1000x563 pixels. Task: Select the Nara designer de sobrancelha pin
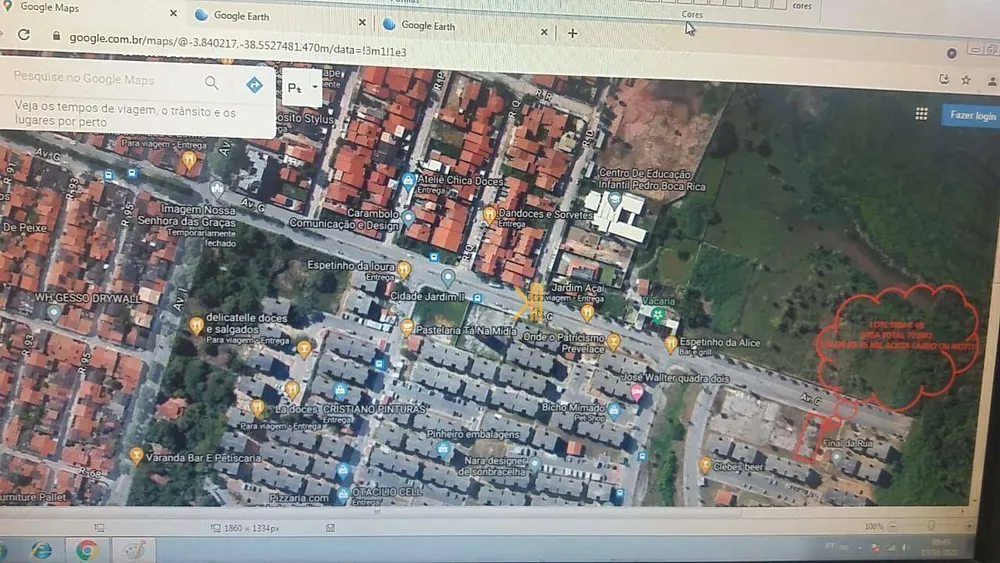[535, 464]
